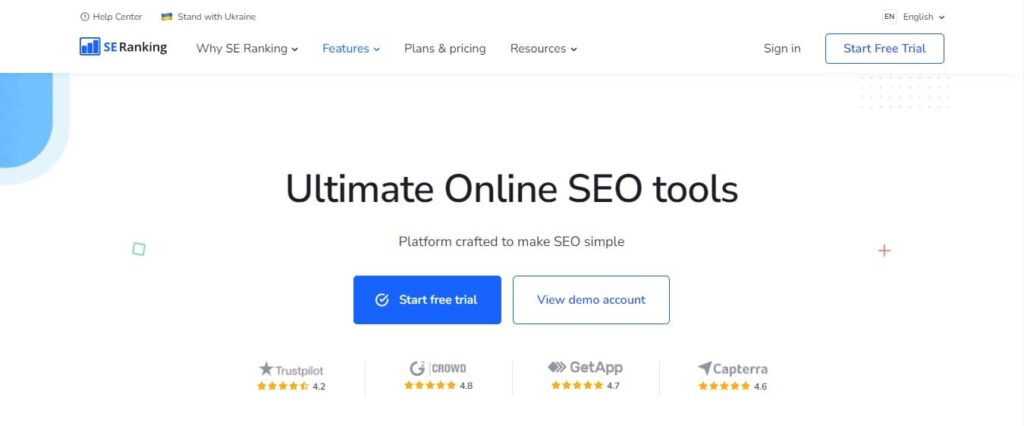Open the Resources dropdown menu
This screenshot has width=1024, height=426.
543,48
